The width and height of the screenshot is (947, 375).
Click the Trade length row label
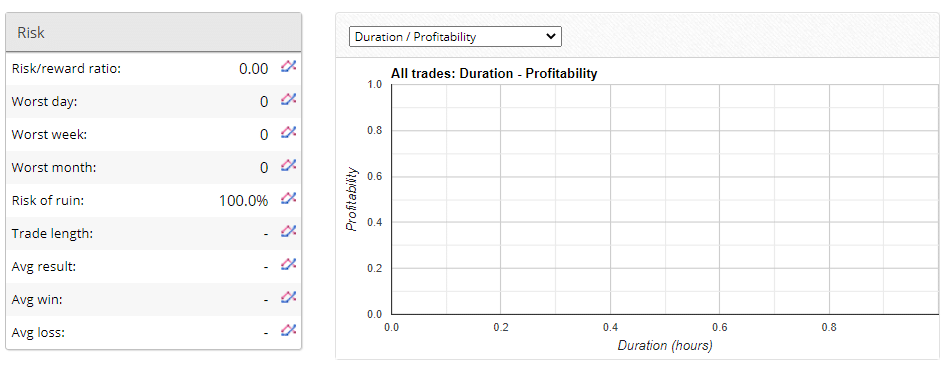pyautogui.click(x=52, y=234)
